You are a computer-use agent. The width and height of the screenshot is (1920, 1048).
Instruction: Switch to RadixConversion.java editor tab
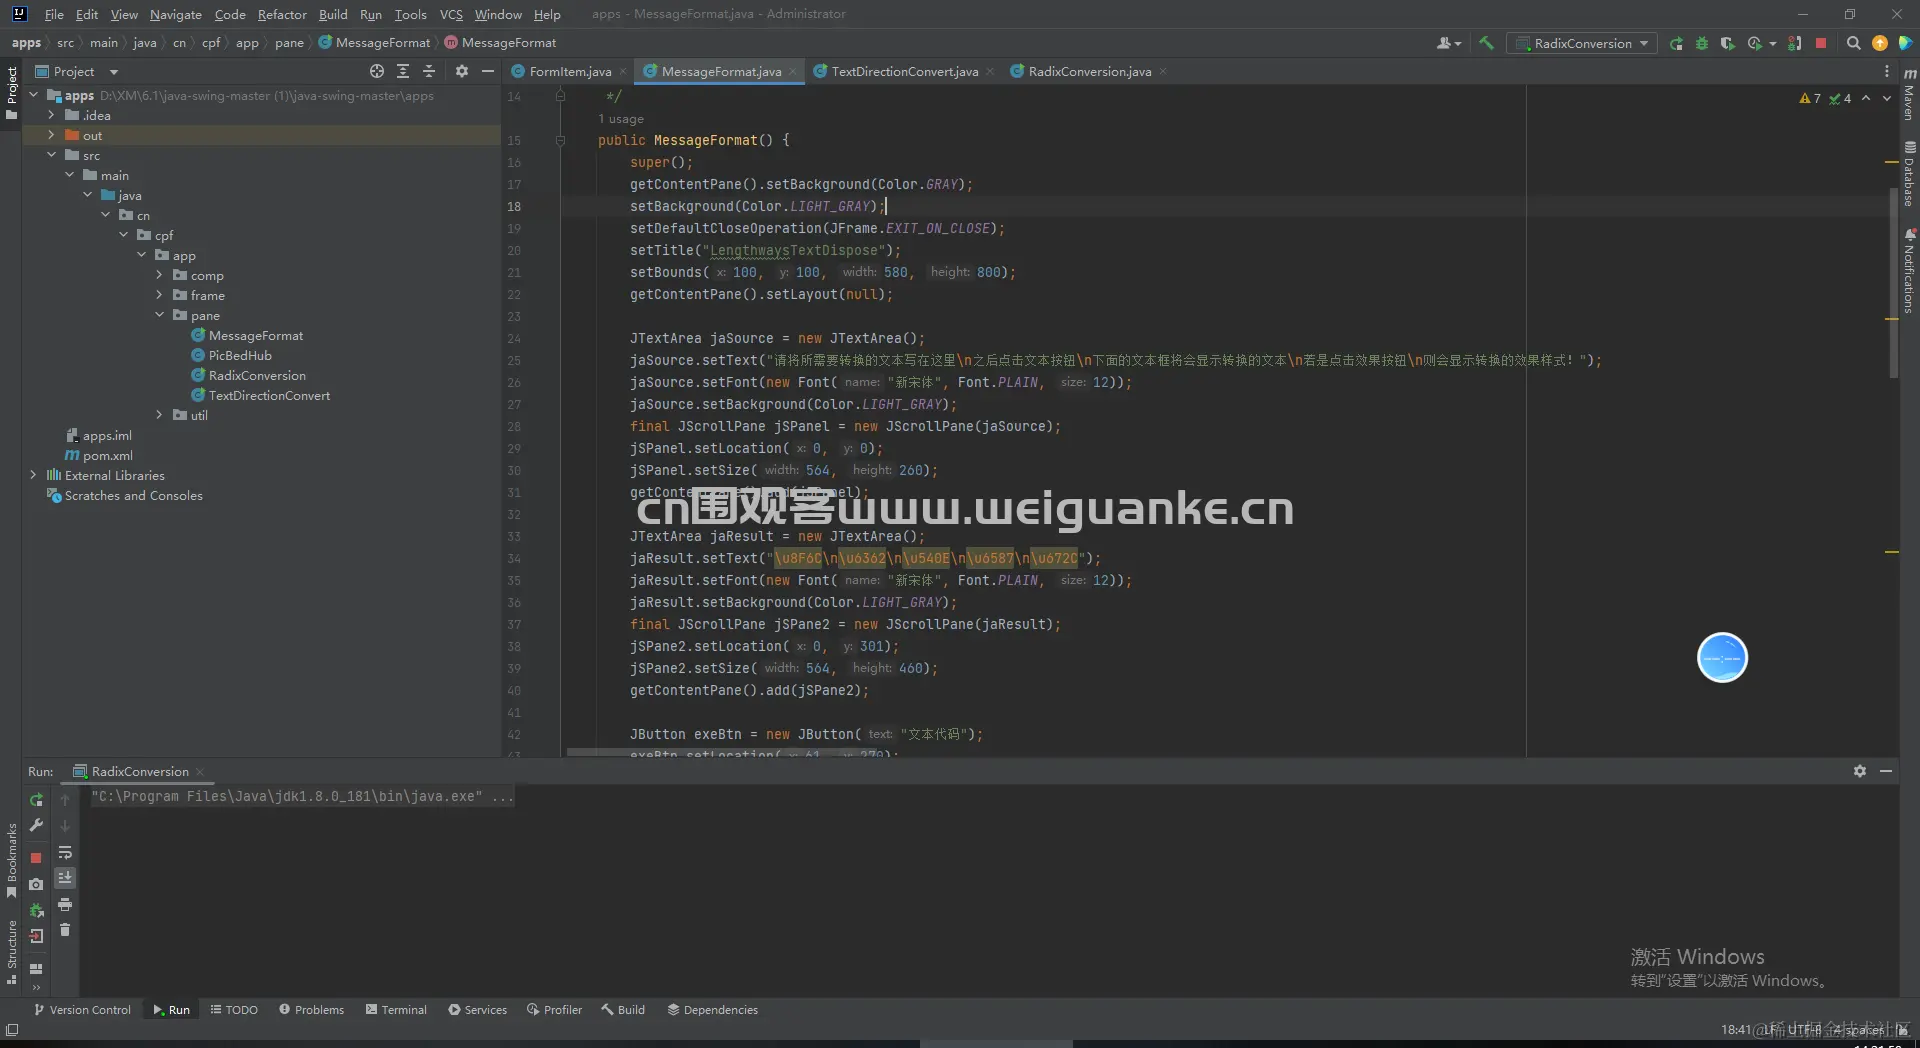point(1089,71)
